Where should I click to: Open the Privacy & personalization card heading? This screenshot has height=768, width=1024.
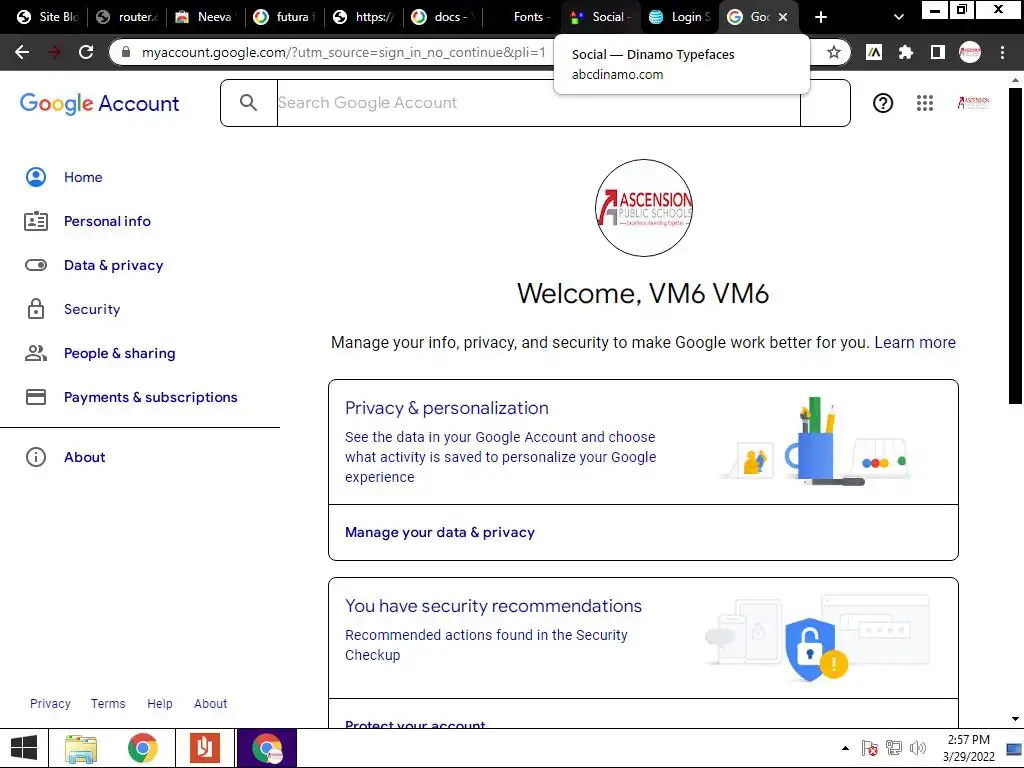pyautogui.click(x=447, y=408)
